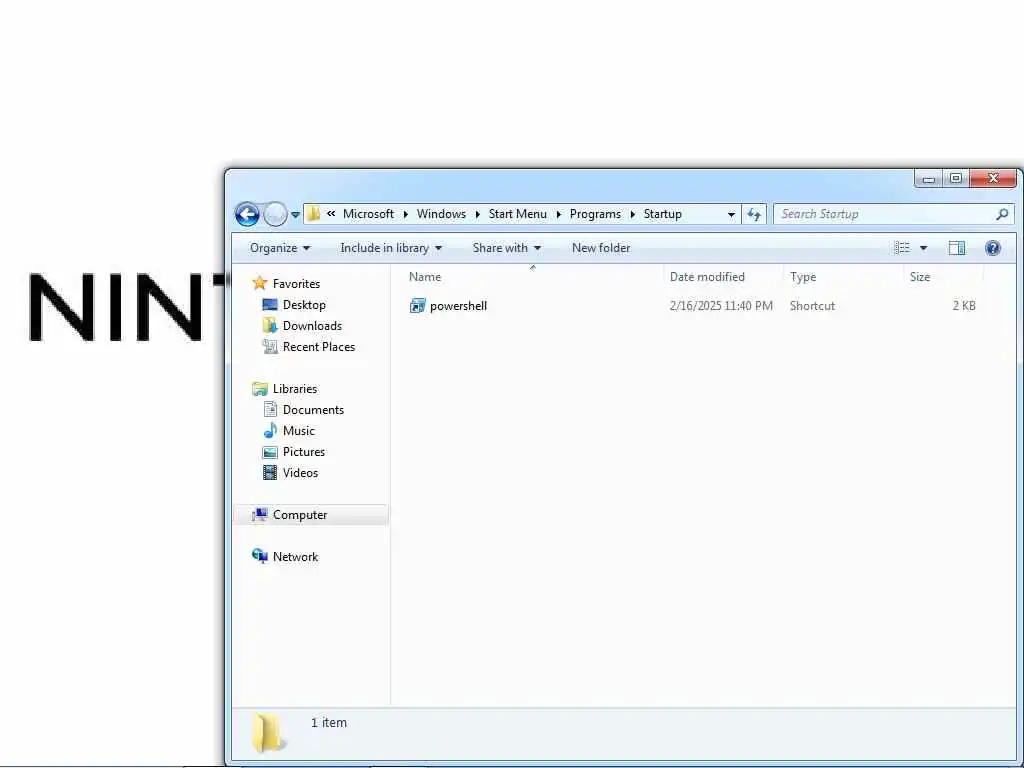Sort files by the Name column
The width and height of the screenshot is (1024, 768).
[425, 277]
